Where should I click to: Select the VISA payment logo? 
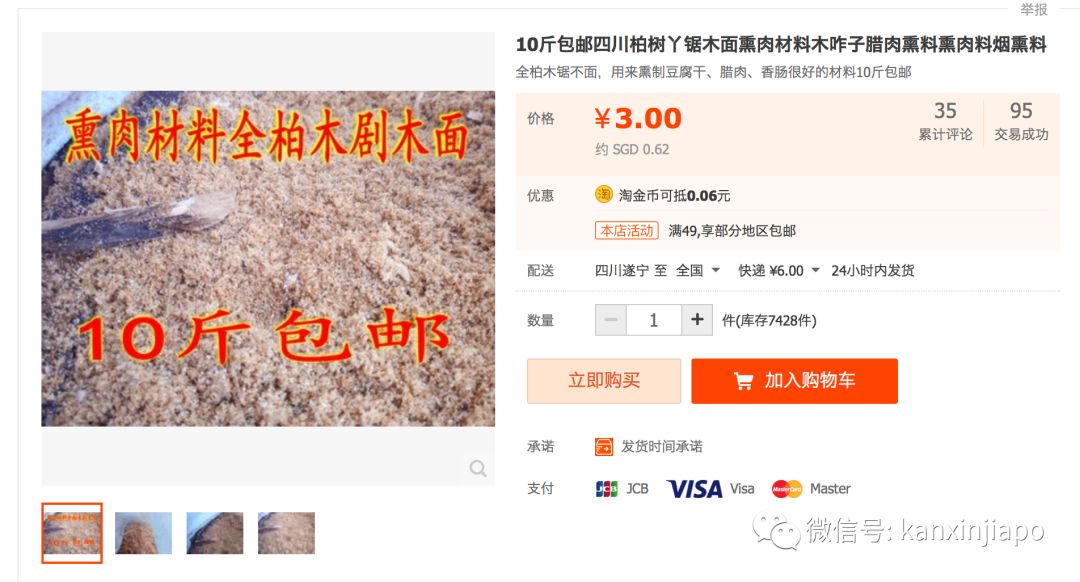pos(694,489)
